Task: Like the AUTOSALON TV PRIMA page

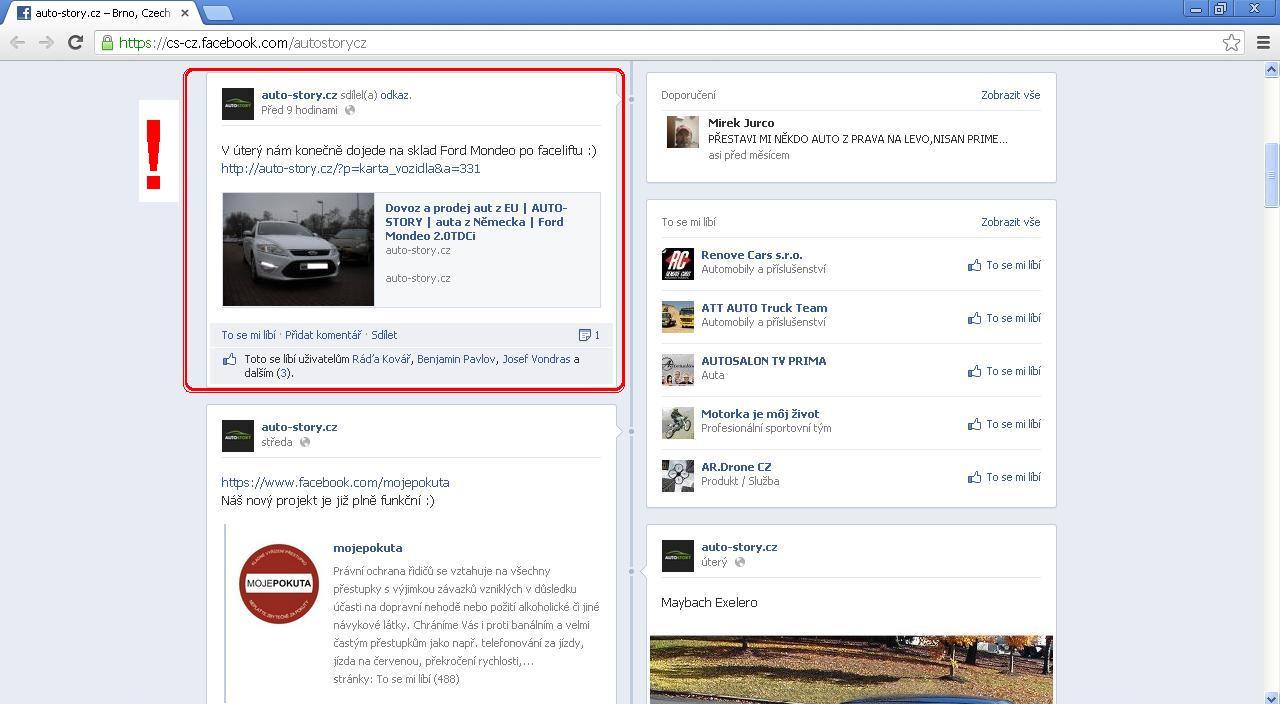Action: [1004, 371]
